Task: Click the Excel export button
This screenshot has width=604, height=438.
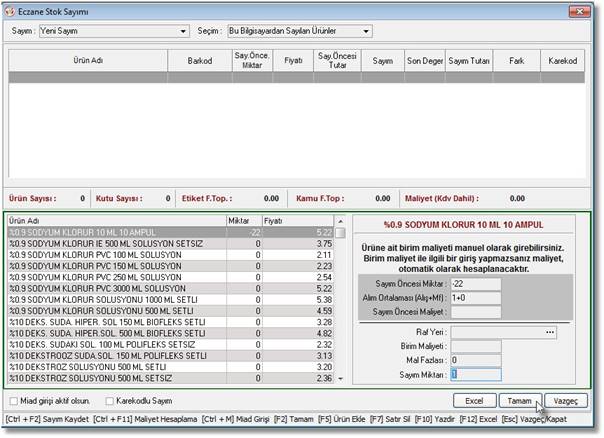Action: [x=474, y=400]
